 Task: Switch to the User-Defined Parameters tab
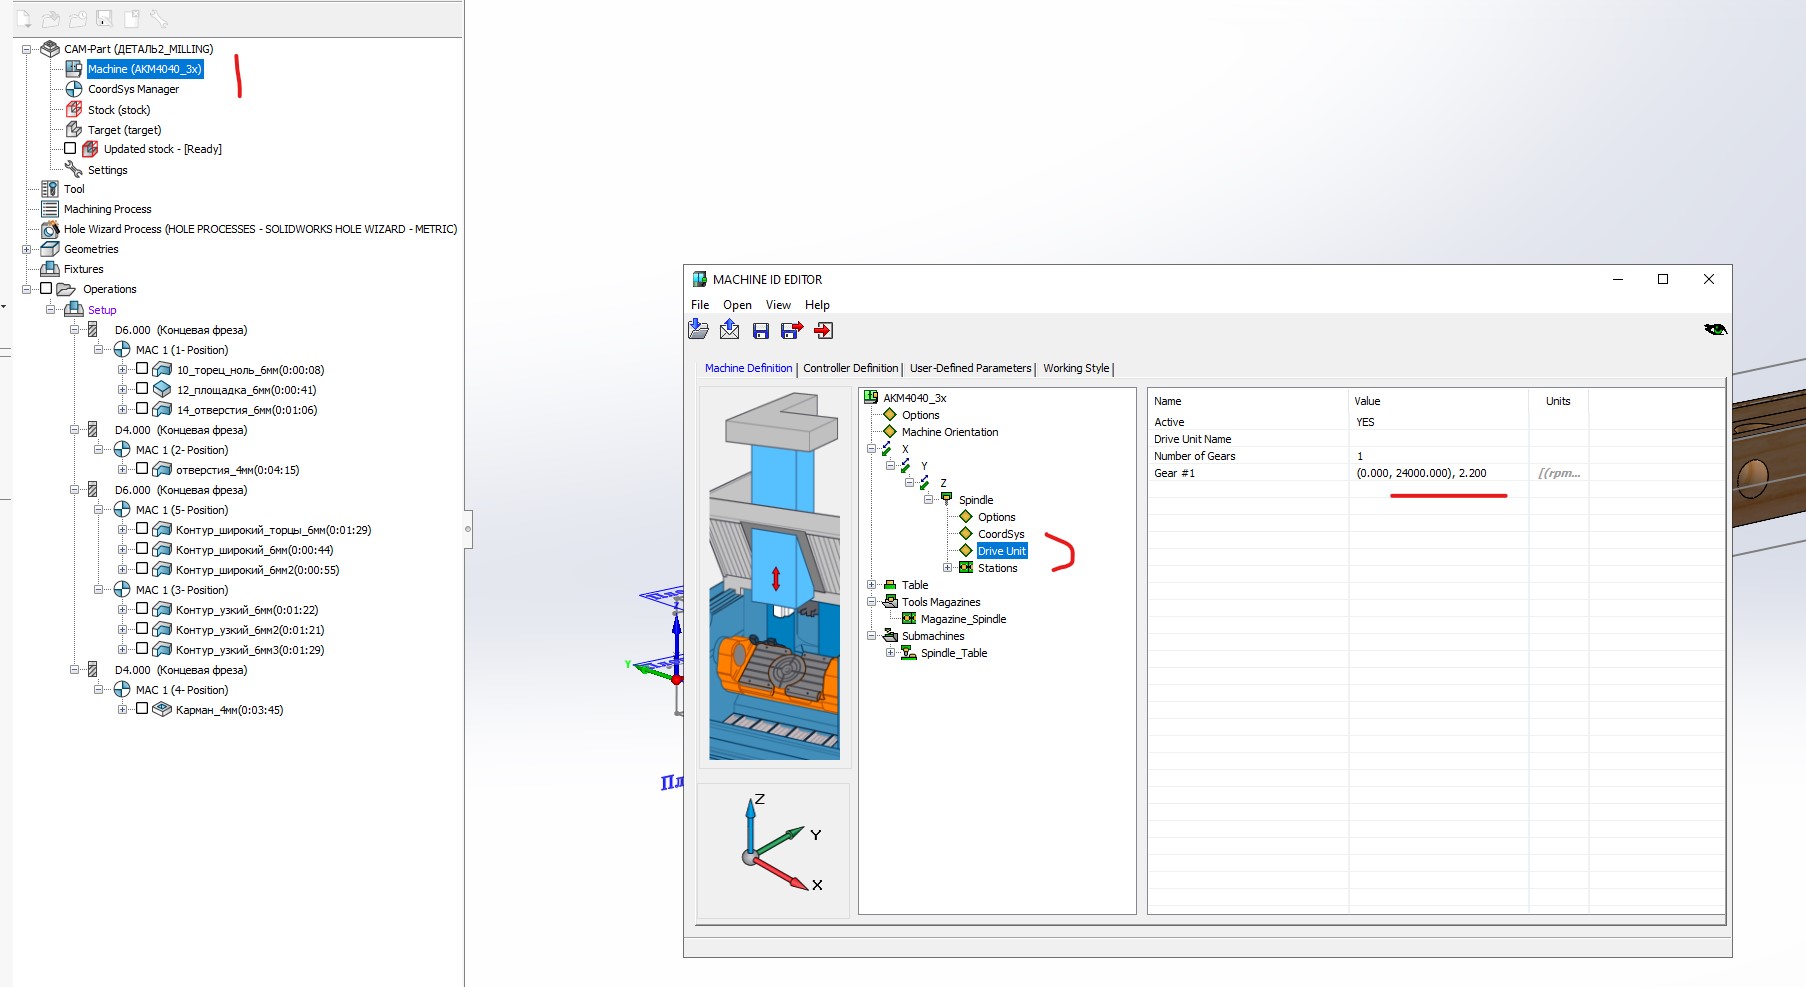[x=970, y=368]
